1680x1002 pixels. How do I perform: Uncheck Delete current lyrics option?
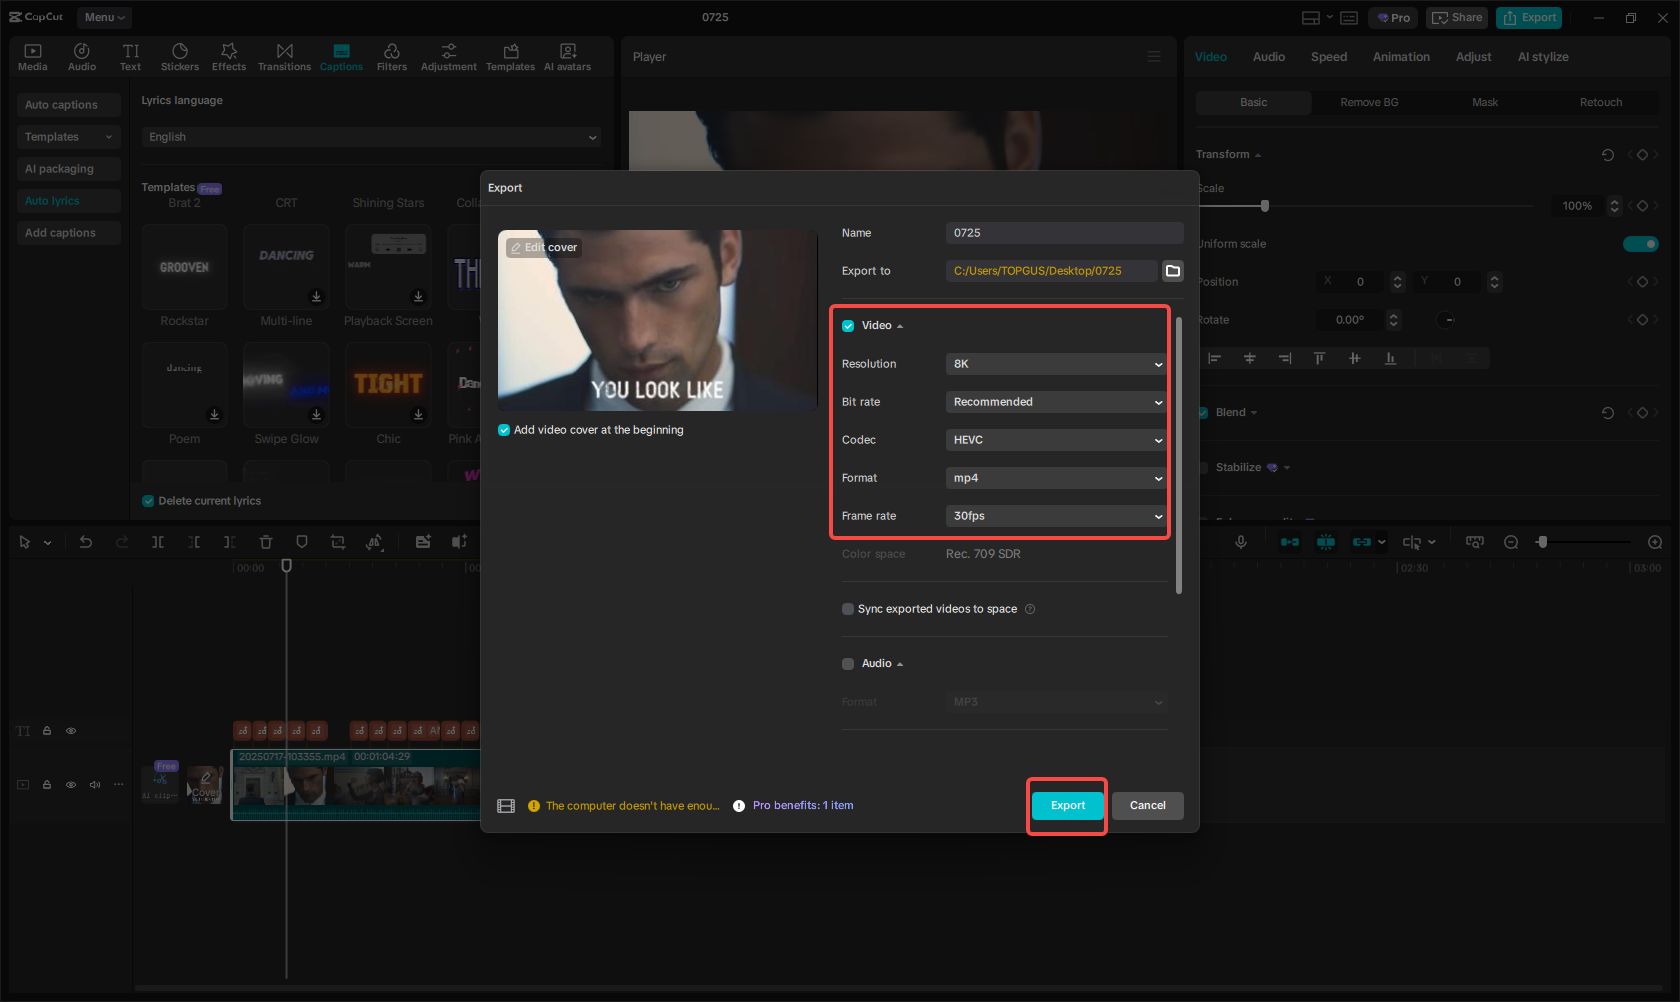pyautogui.click(x=148, y=501)
